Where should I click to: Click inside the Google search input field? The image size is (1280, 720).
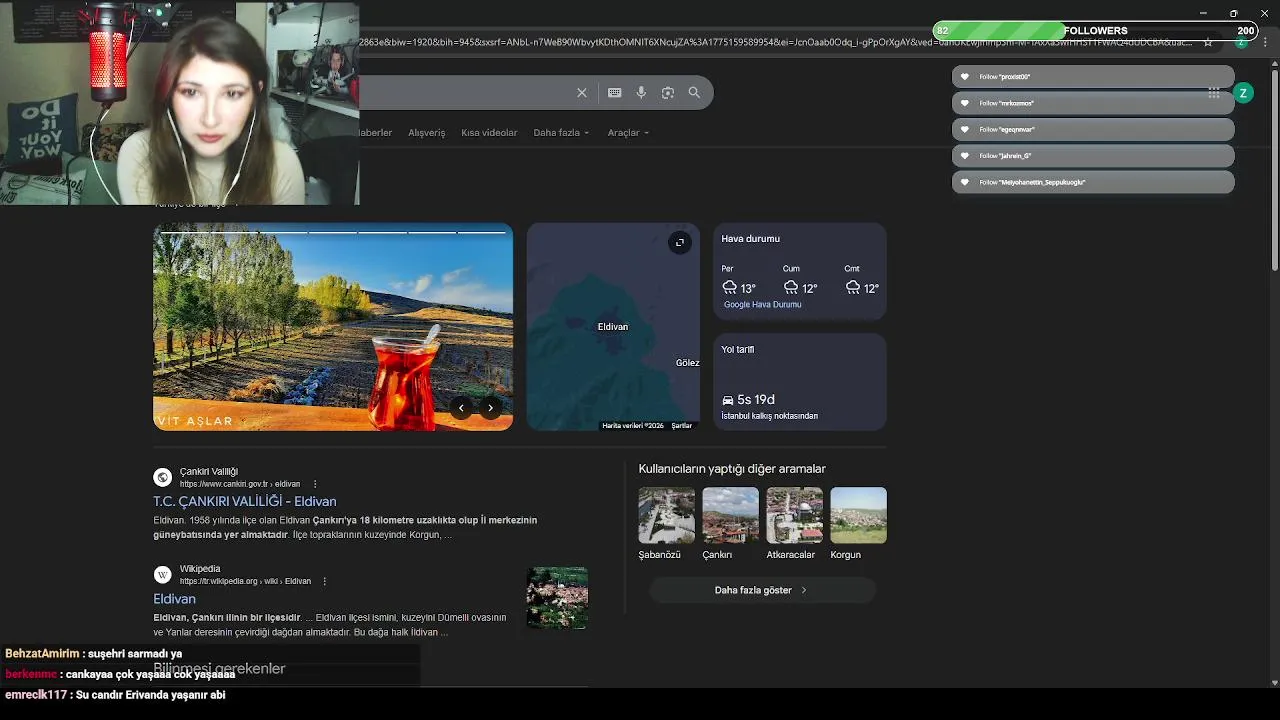click(465, 92)
